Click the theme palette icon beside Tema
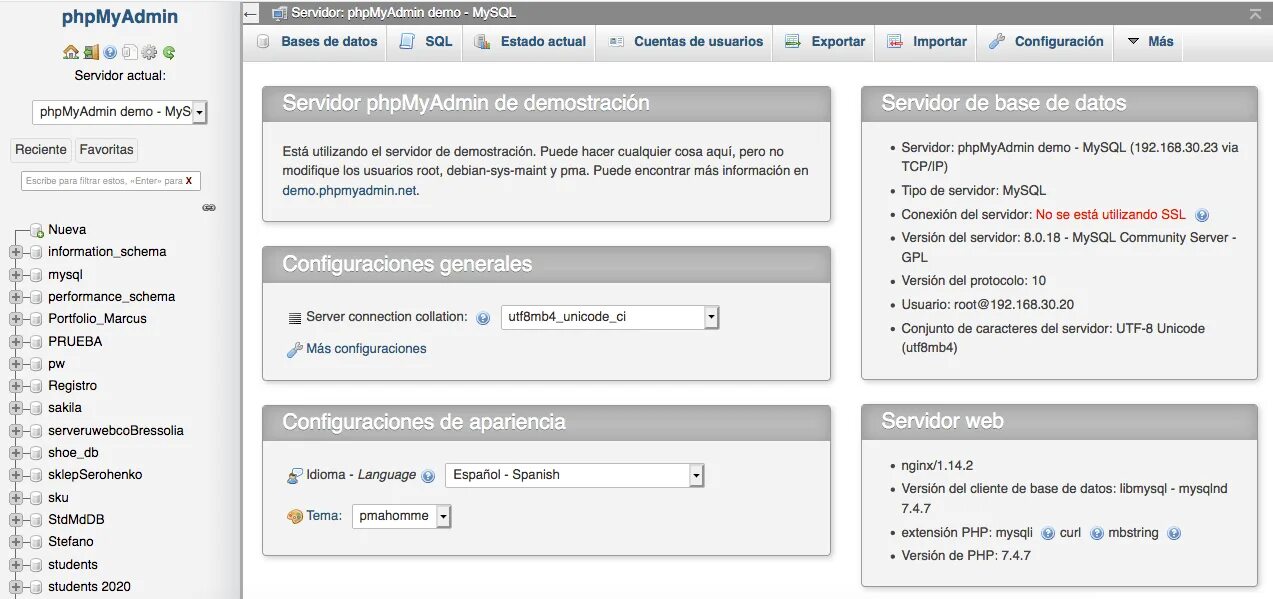 [294, 517]
